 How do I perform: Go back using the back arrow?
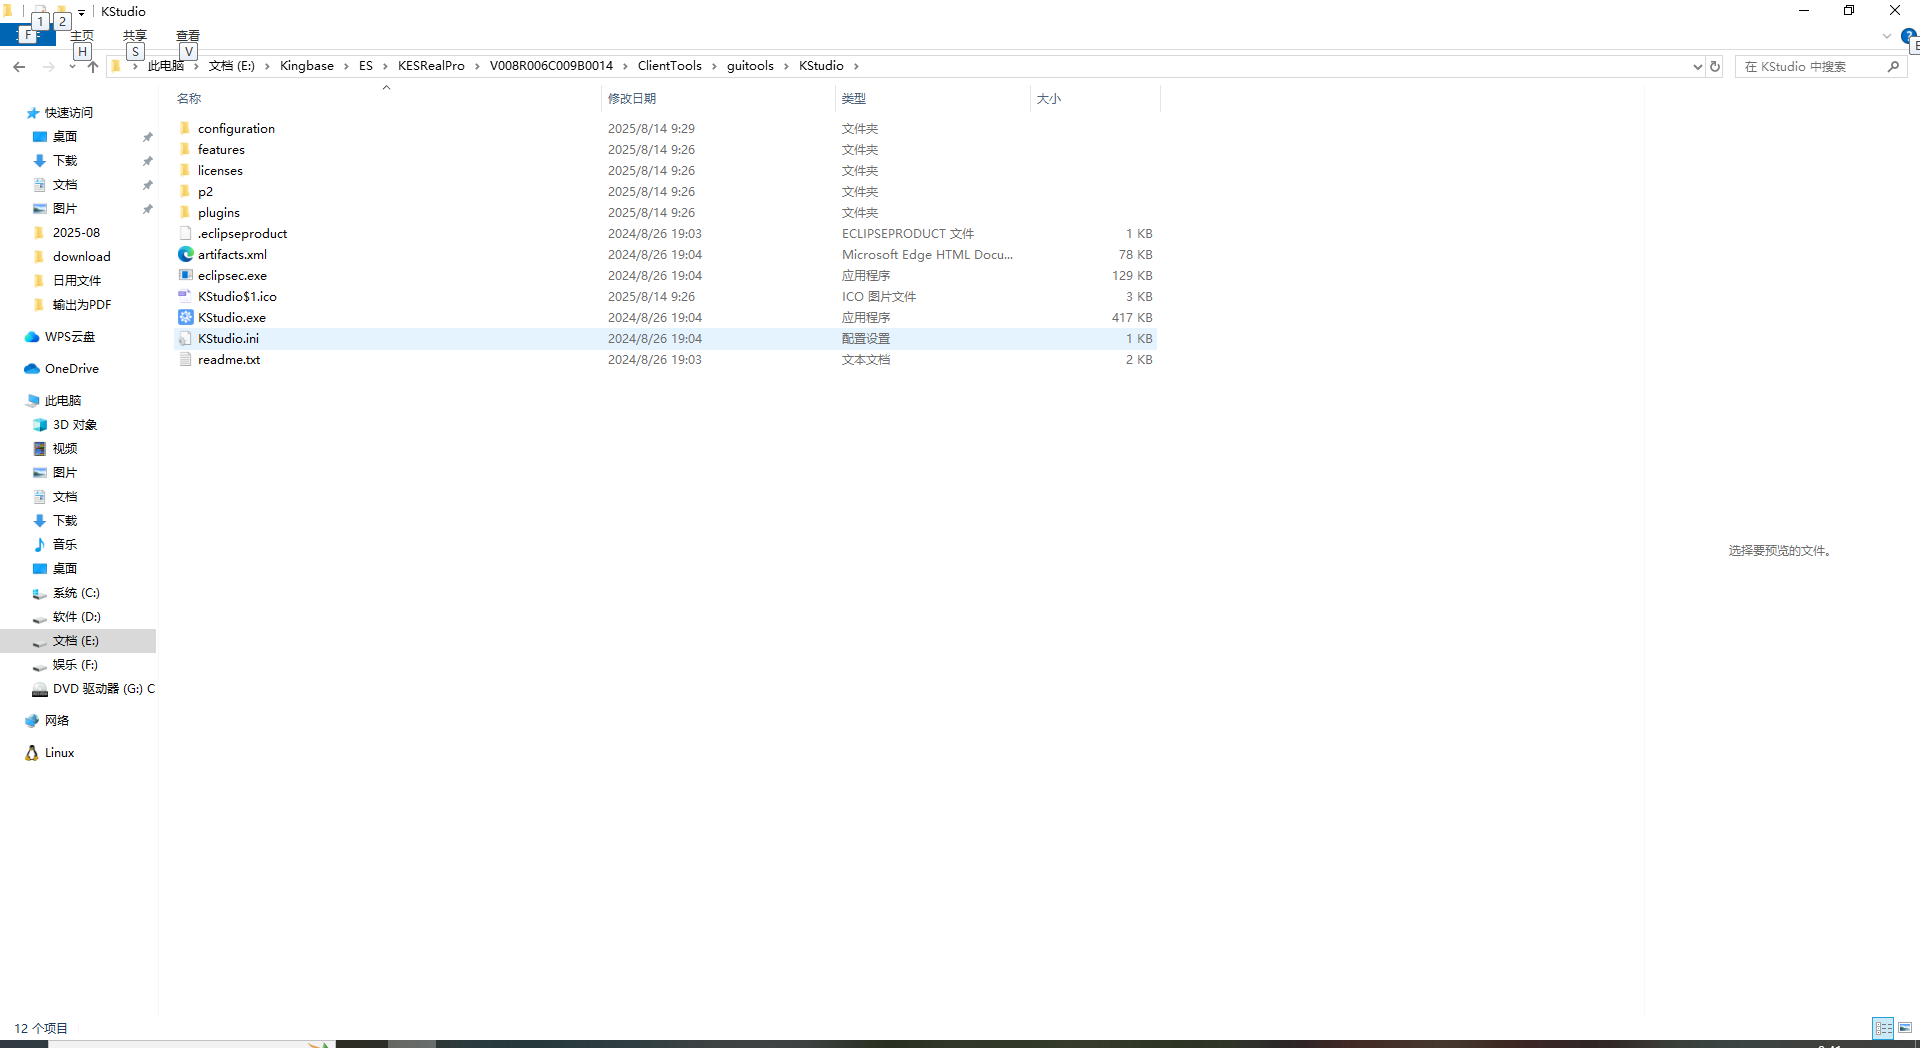click(19, 66)
